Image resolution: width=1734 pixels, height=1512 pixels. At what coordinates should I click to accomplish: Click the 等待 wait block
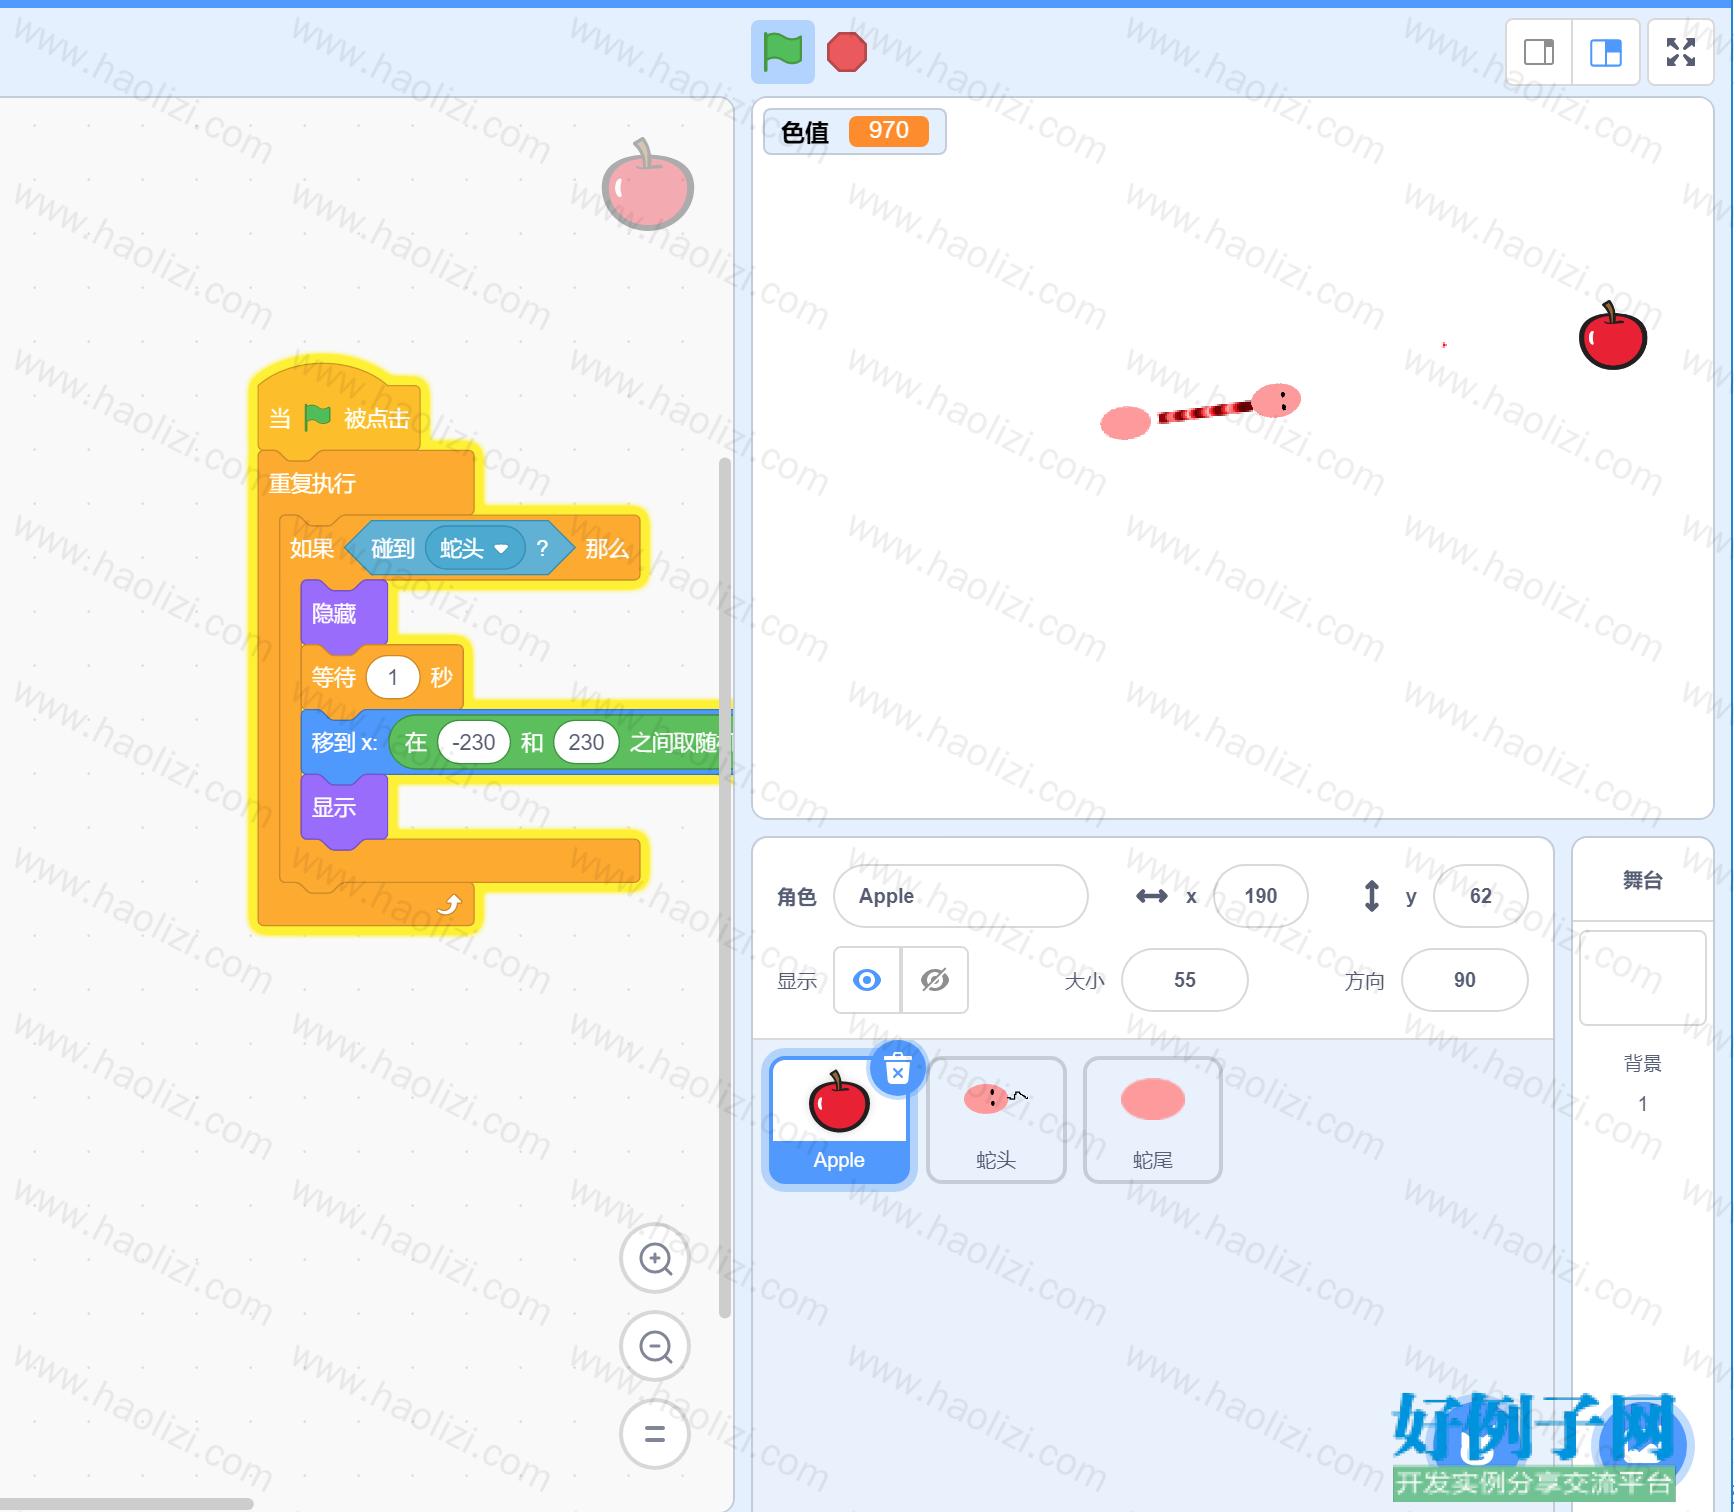click(333, 678)
